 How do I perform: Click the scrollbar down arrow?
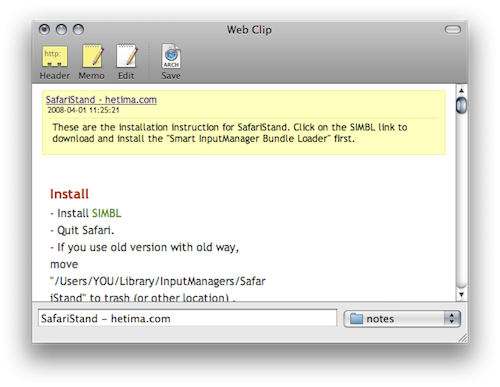click(x=461, y=295)
